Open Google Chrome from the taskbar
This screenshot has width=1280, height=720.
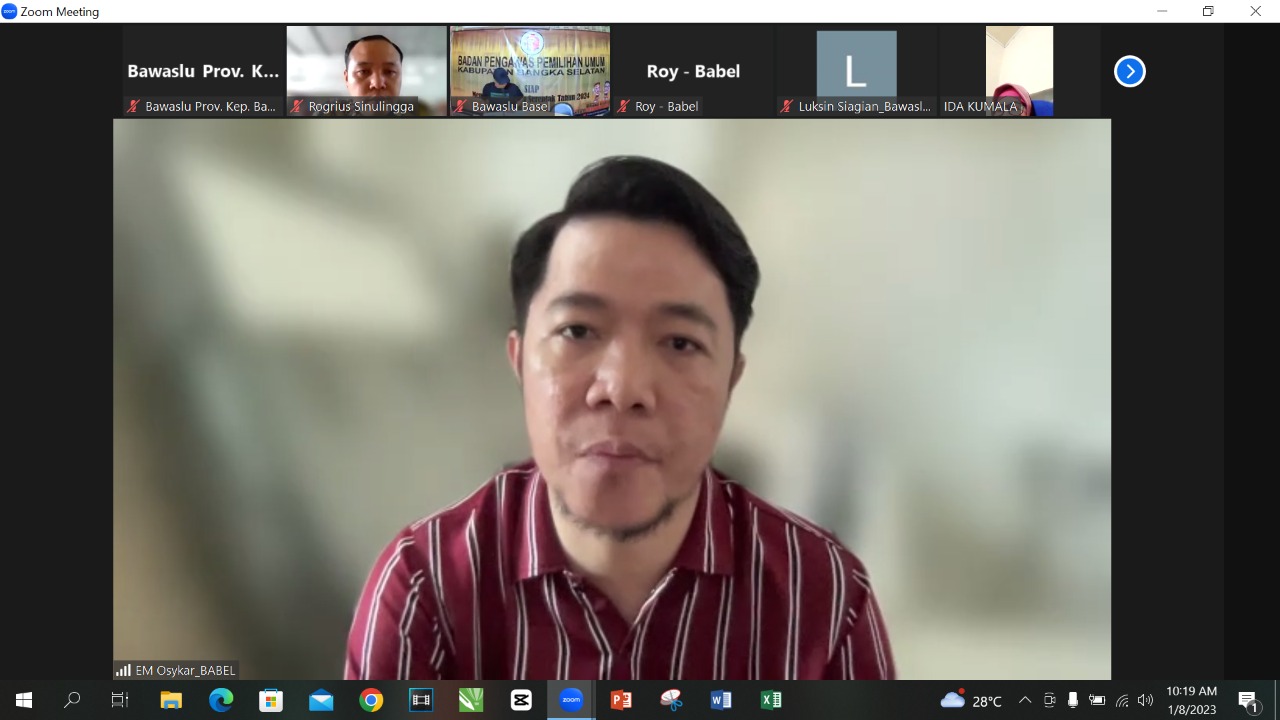[371, 700]
